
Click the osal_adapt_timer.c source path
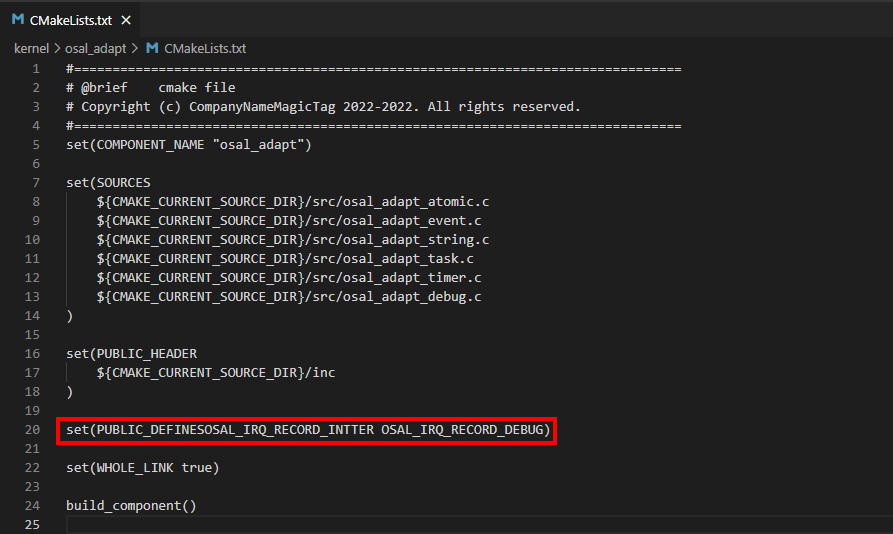pos(288,278)
